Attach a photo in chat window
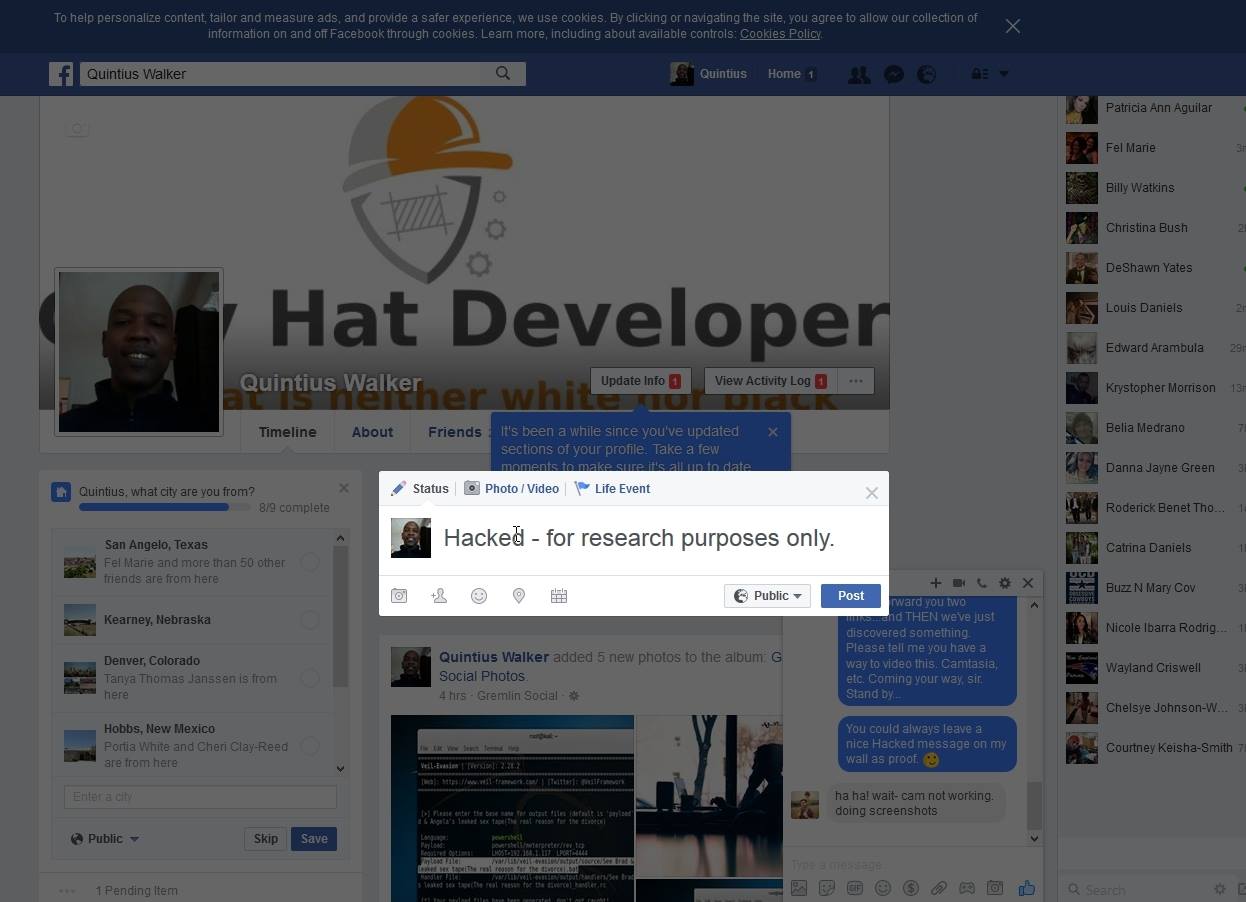This screenshot has height=902, width=1246. point(799,888)
